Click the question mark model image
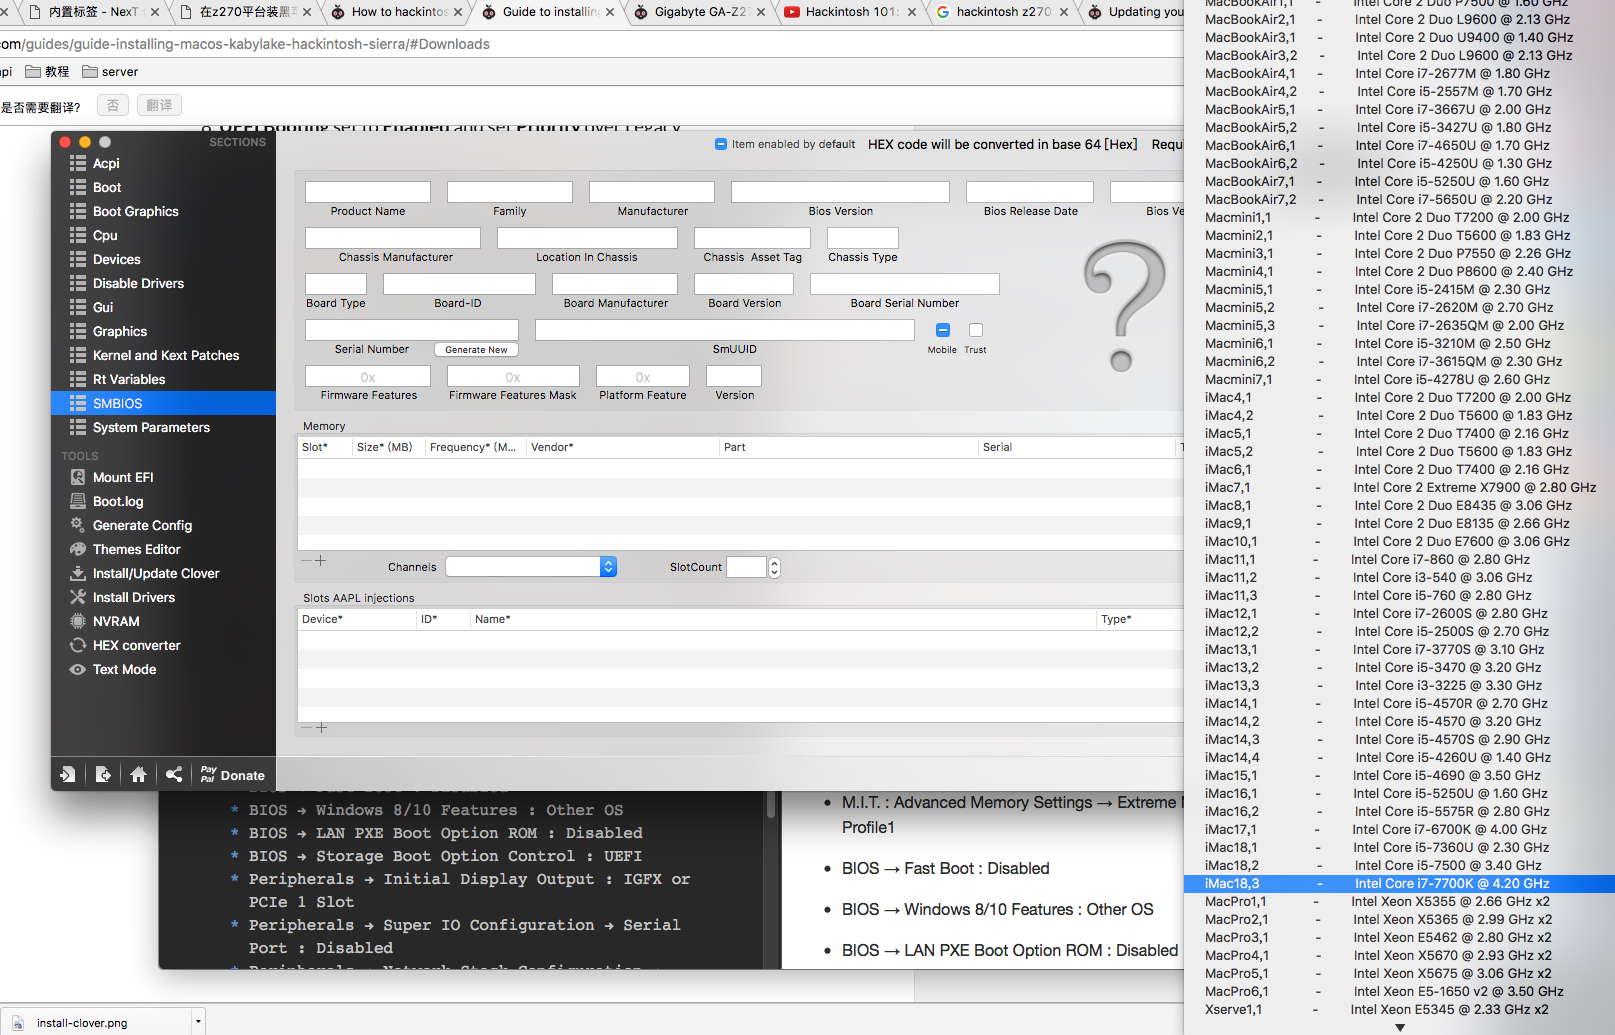The height and width of the screenshot is (1035, 1615). click(1125, 306)
